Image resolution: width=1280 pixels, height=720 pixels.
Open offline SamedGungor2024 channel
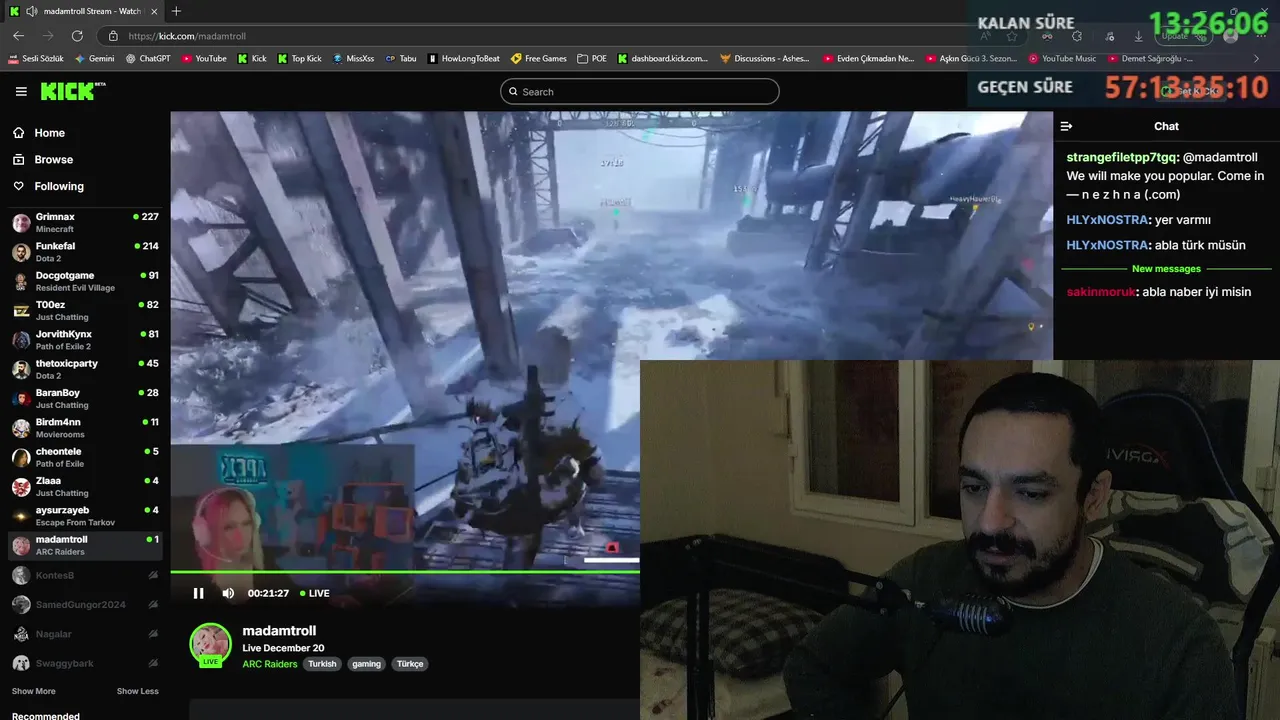pos(84,604)
